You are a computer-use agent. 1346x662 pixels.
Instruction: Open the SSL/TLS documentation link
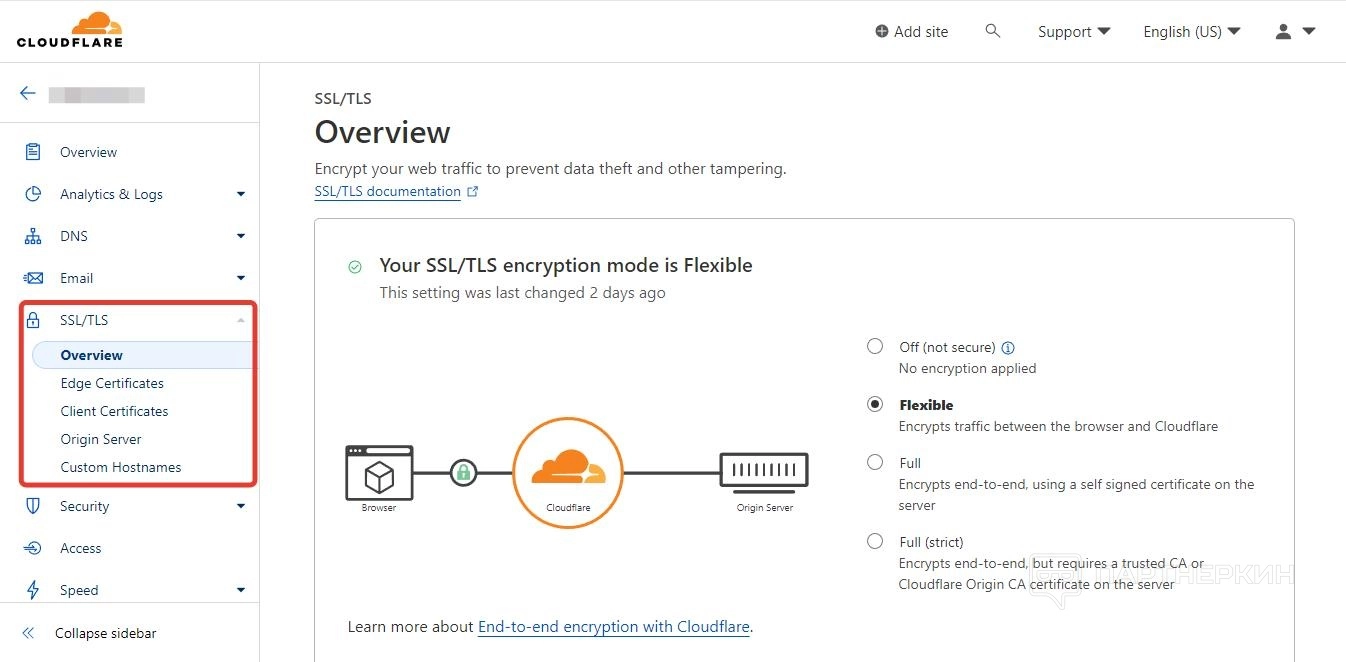tap(388, 192)
